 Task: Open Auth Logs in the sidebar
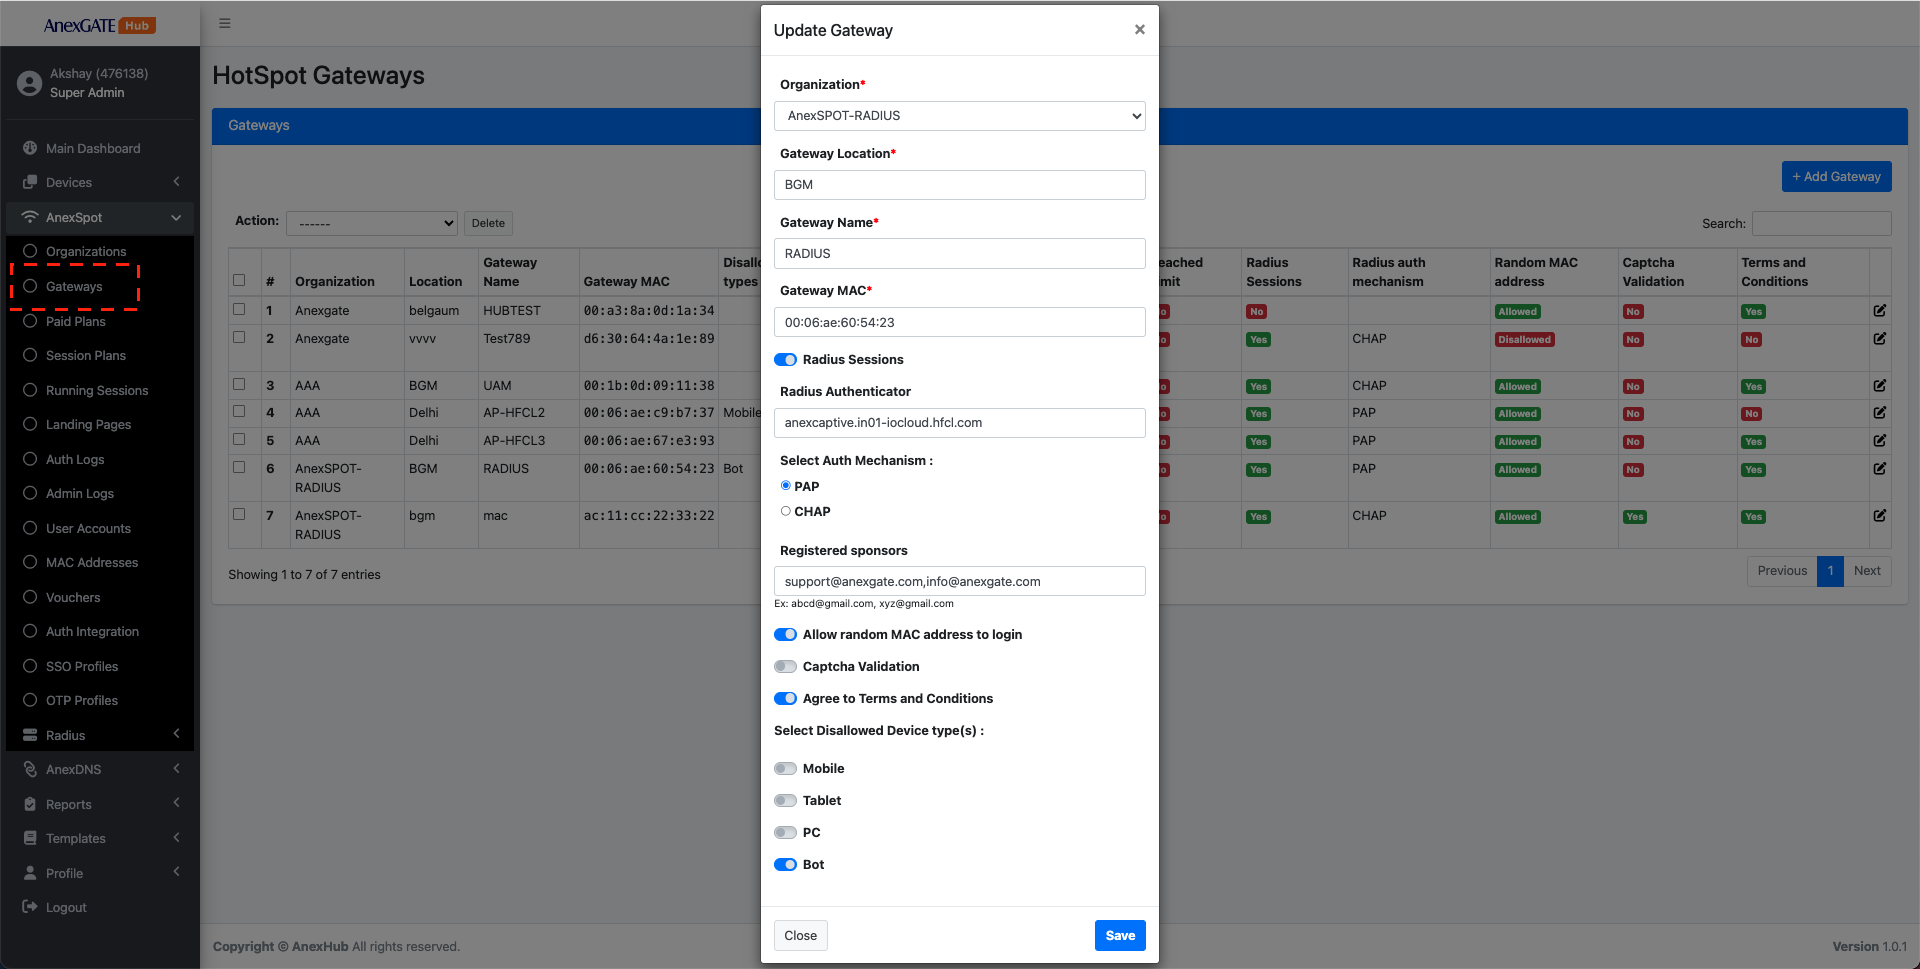pyautogui.click(x=73, y=459)
